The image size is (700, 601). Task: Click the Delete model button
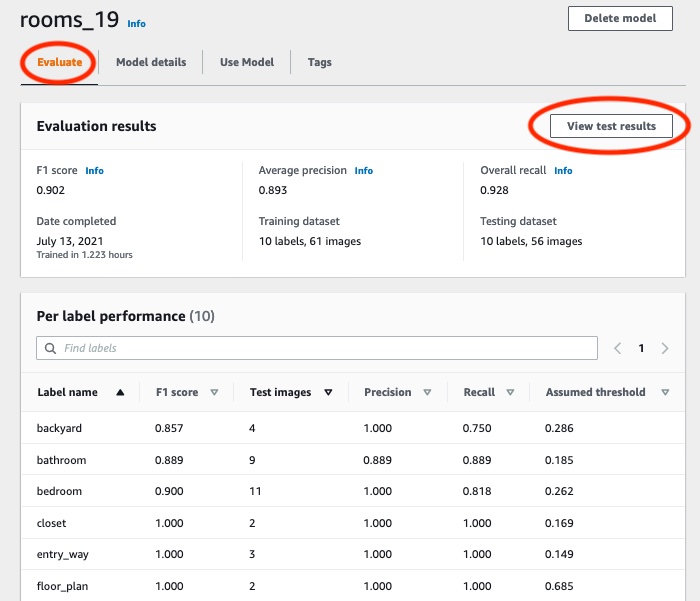(620, 18)
